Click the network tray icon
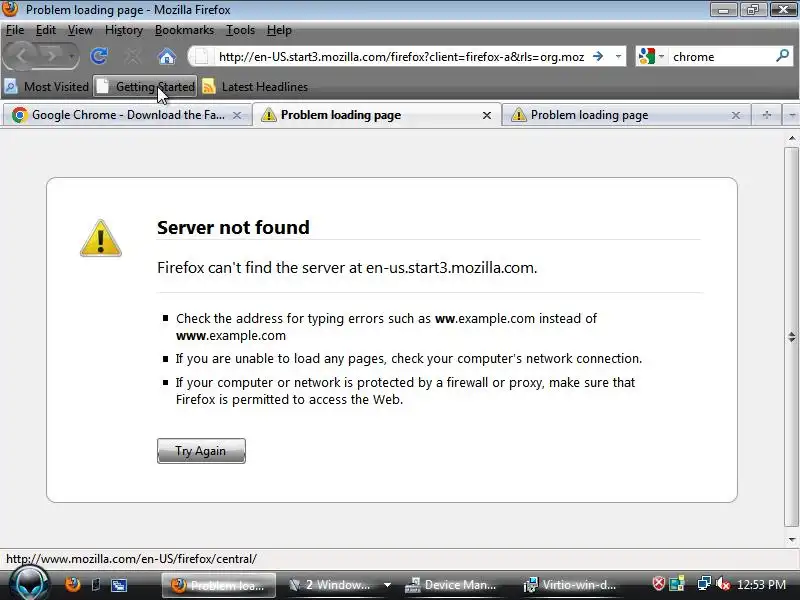This screenshot has height=600, width=800. pos(705,584)
